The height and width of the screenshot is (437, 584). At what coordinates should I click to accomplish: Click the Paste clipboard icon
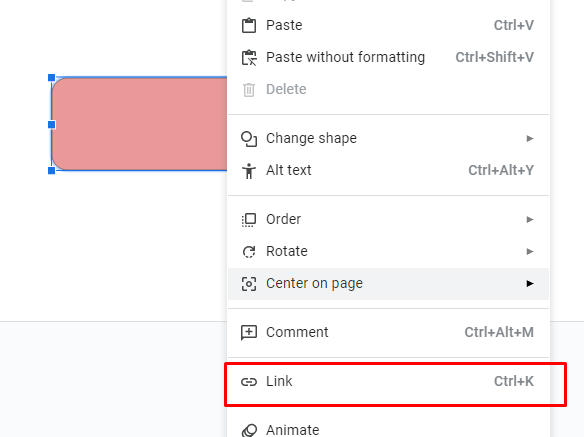coord(249,25)
